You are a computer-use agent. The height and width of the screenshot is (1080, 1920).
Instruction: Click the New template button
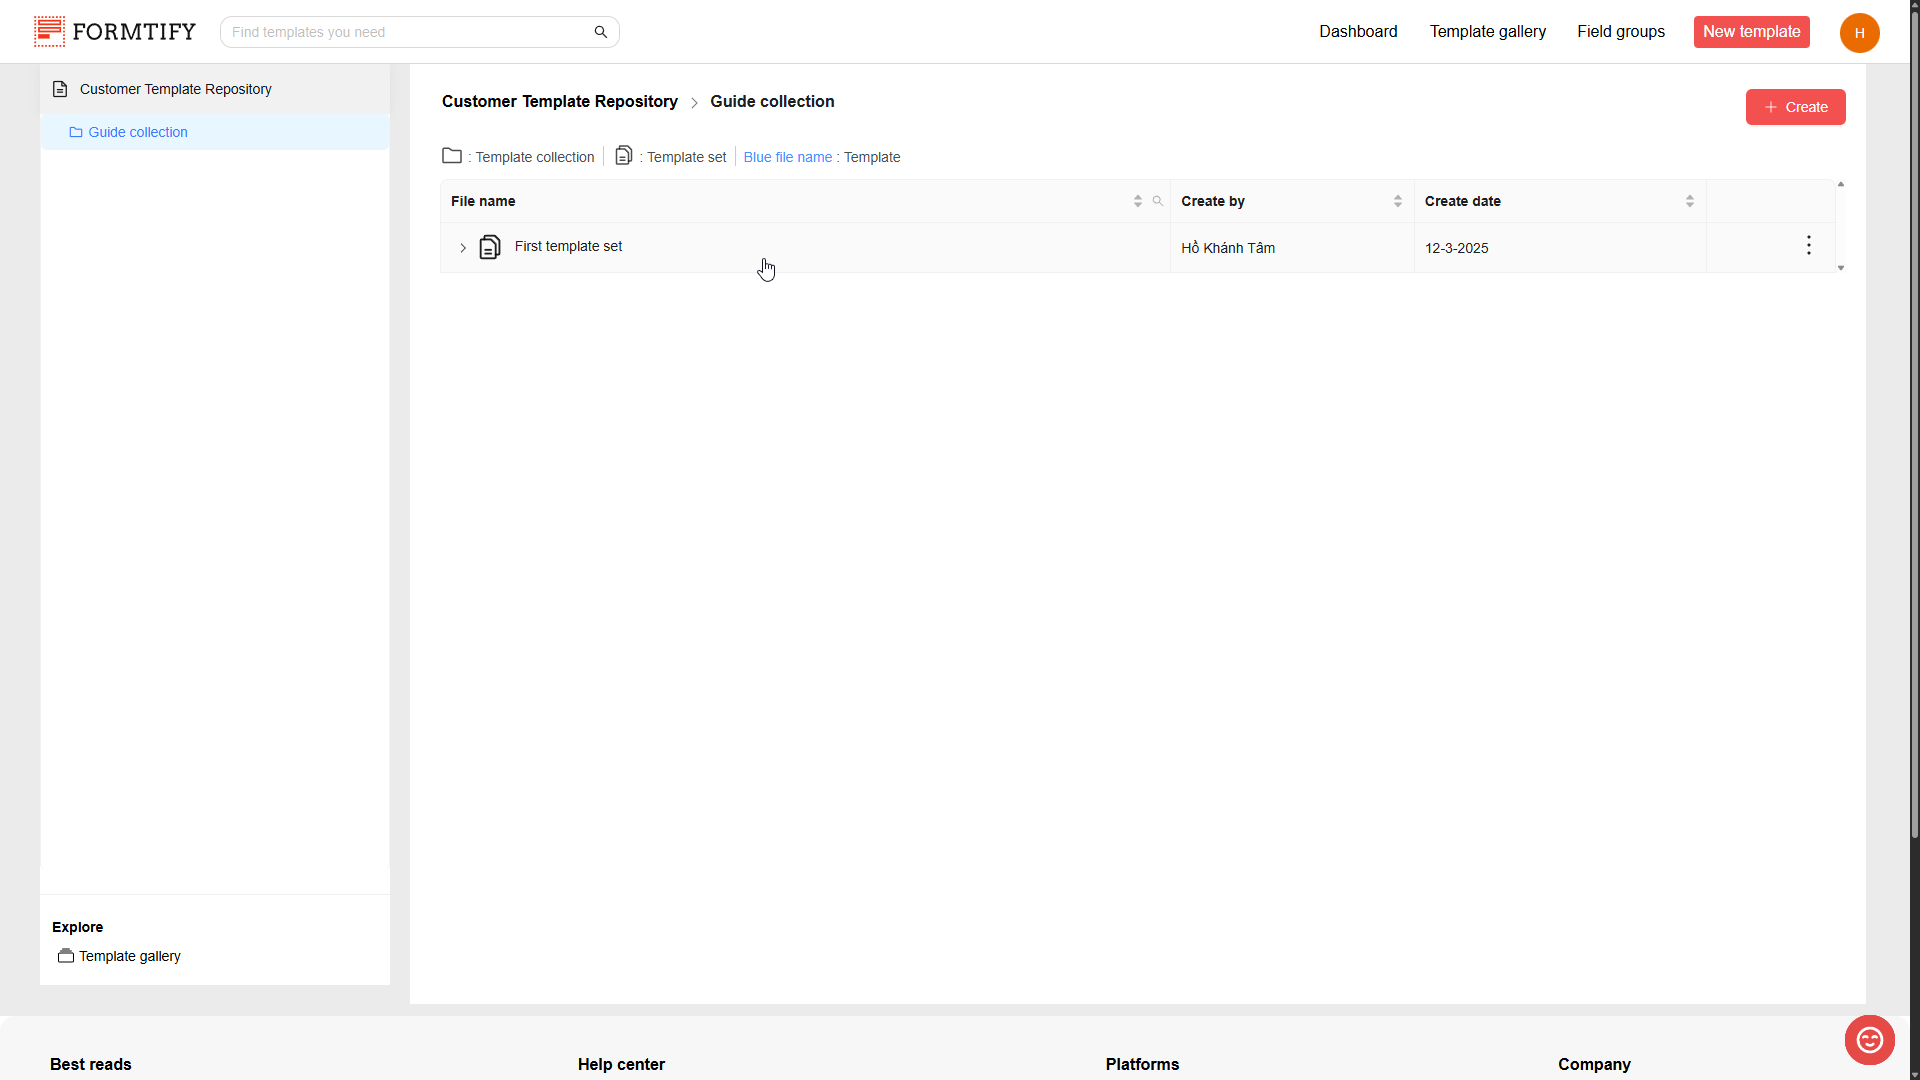(1751, 32)
